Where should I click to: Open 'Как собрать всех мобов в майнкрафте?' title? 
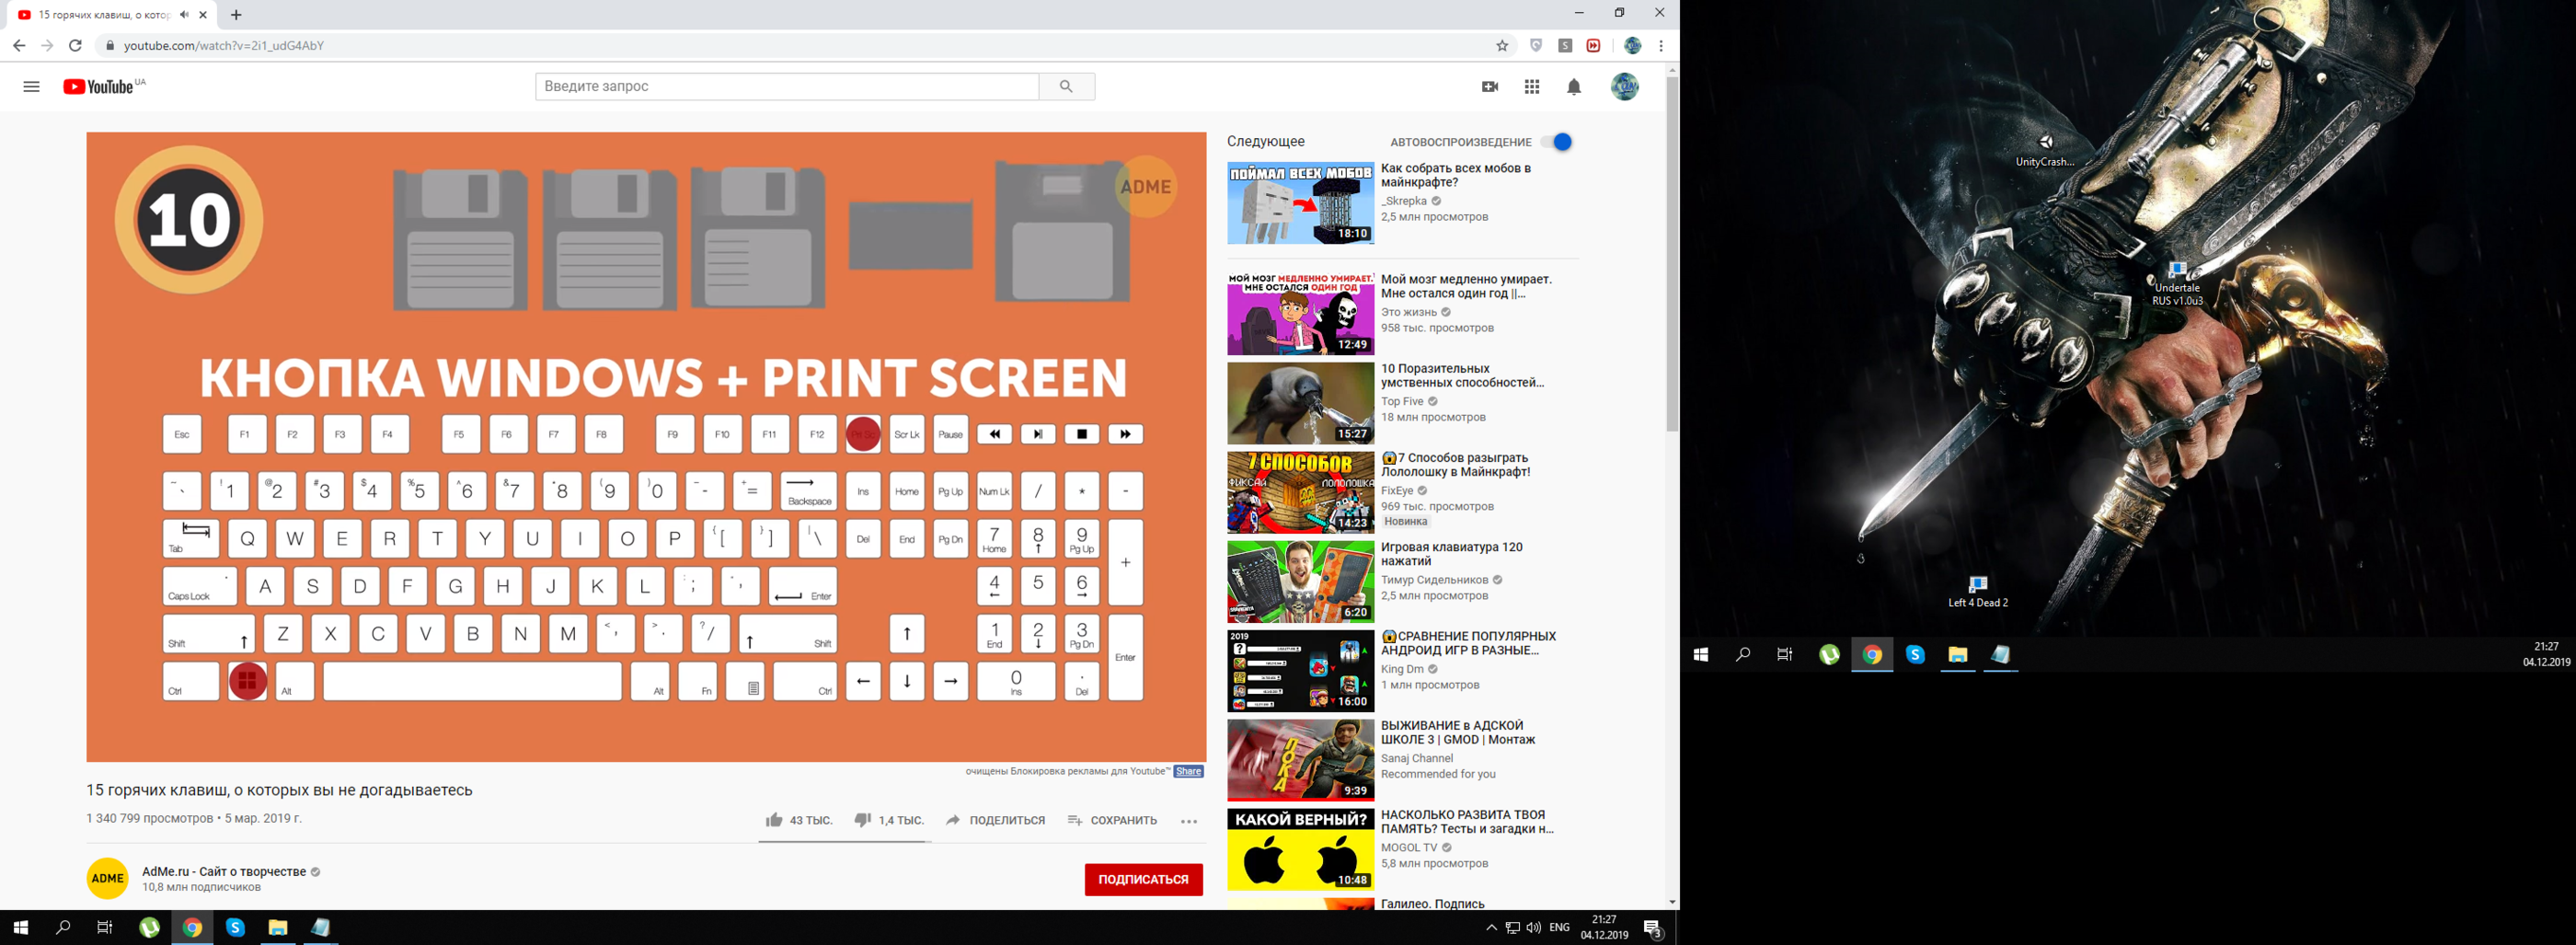pos(1456,175)
